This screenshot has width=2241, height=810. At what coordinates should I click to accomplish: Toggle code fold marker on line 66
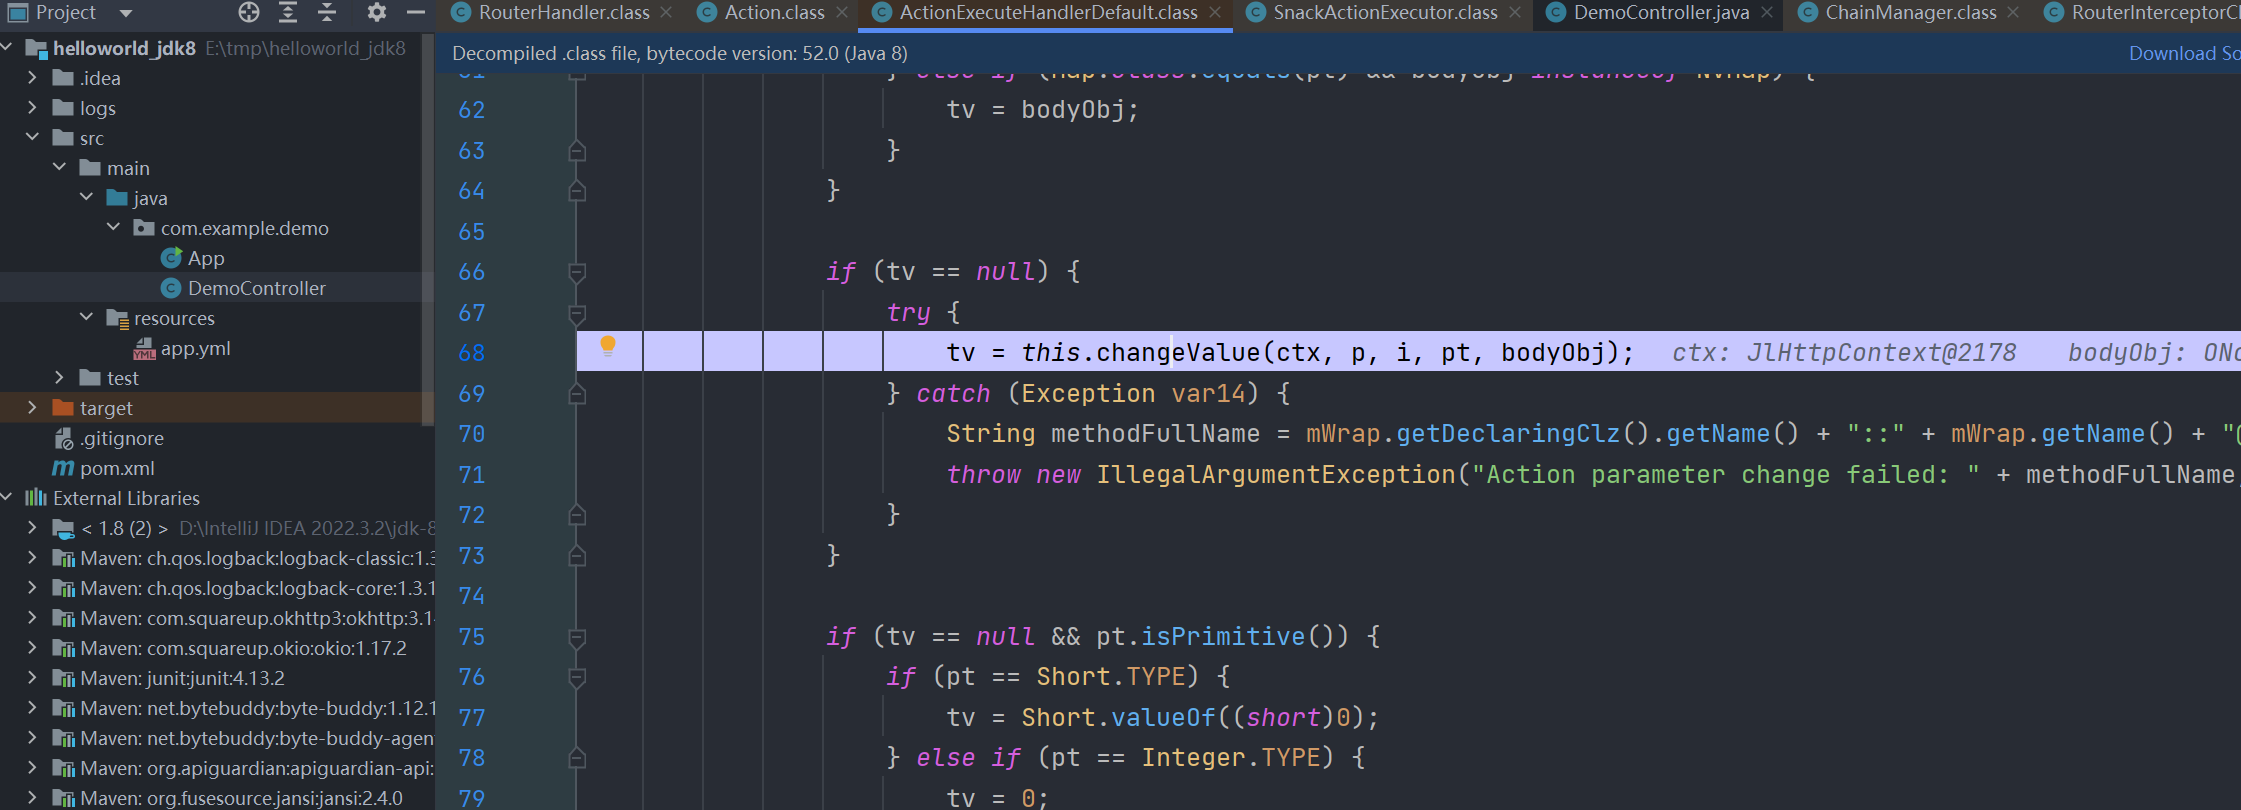577,272
